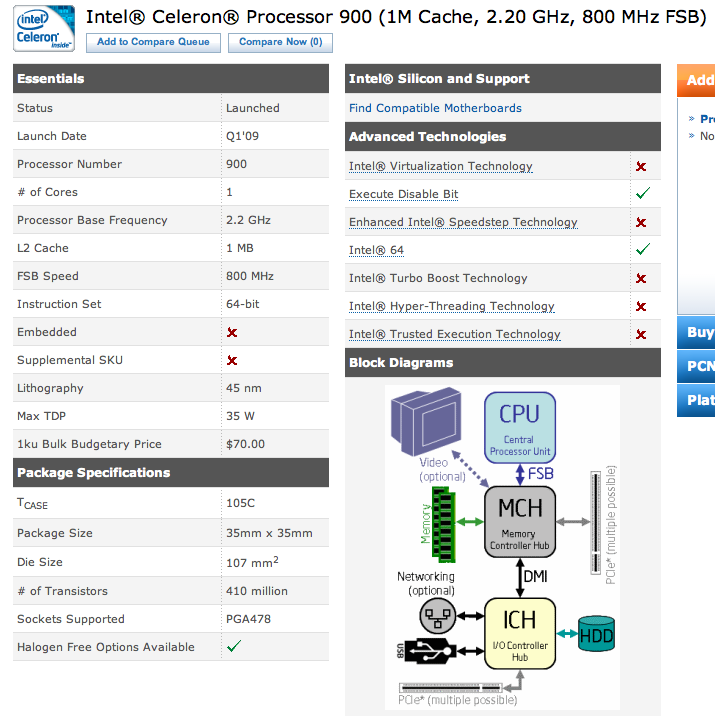
Task: Open Intel Virtualization Technology link
Action: click(x=441, y=166)
